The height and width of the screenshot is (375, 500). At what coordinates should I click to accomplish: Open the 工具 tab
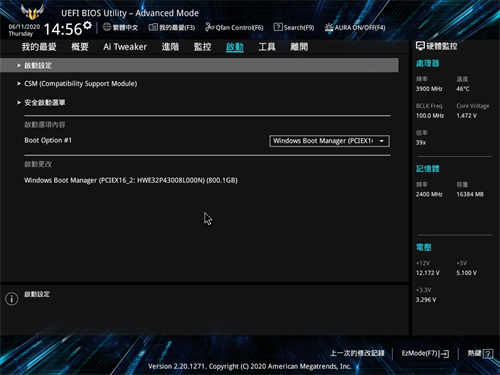(x=267, y=47)
